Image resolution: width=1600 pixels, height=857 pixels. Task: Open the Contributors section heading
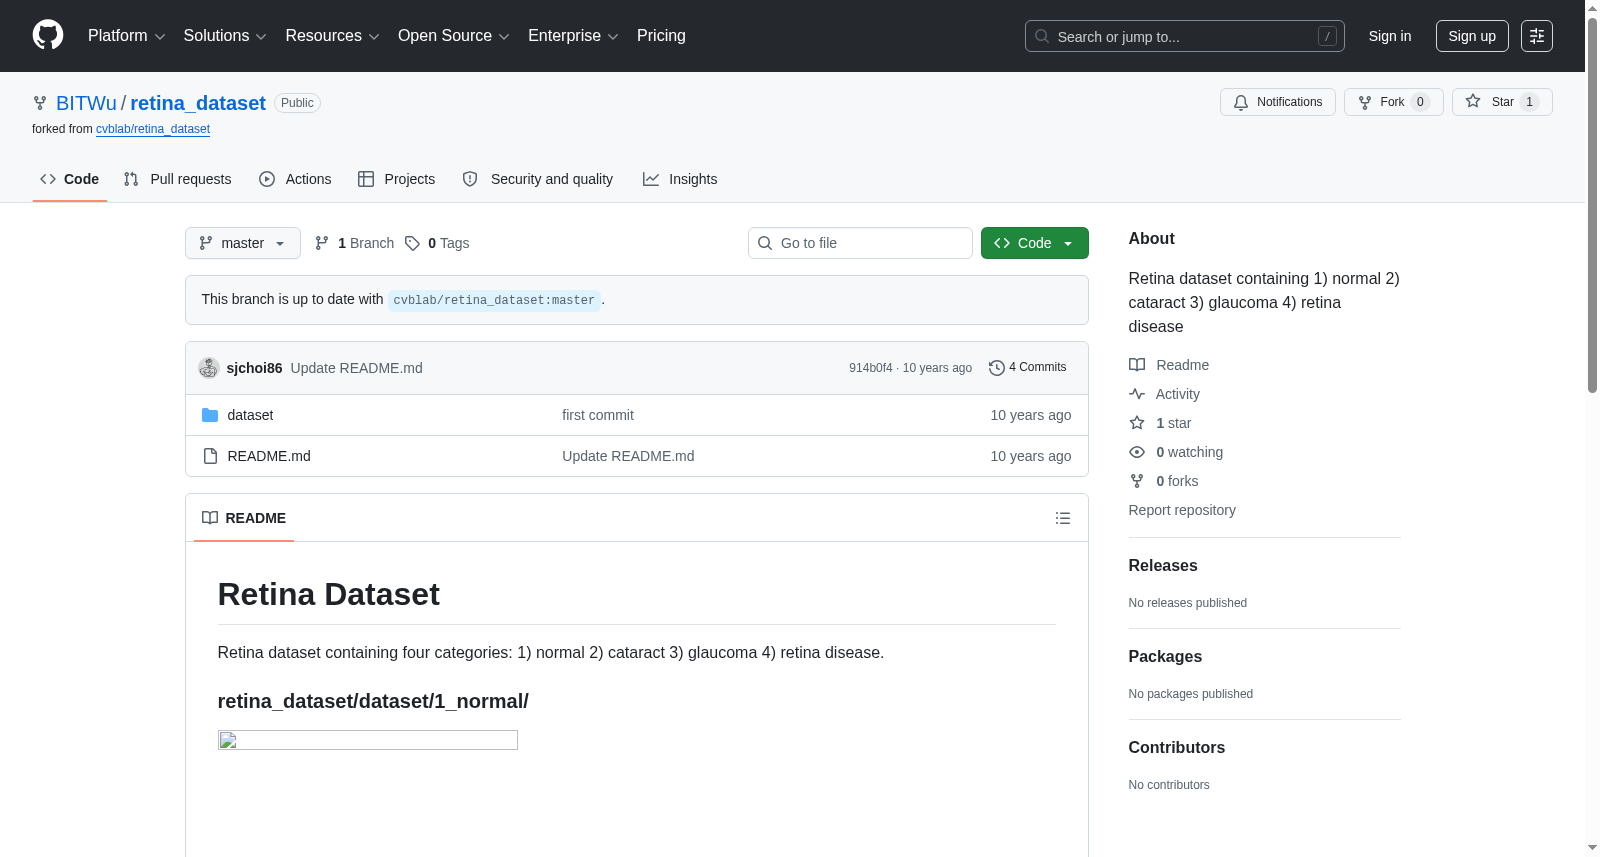1177,748
